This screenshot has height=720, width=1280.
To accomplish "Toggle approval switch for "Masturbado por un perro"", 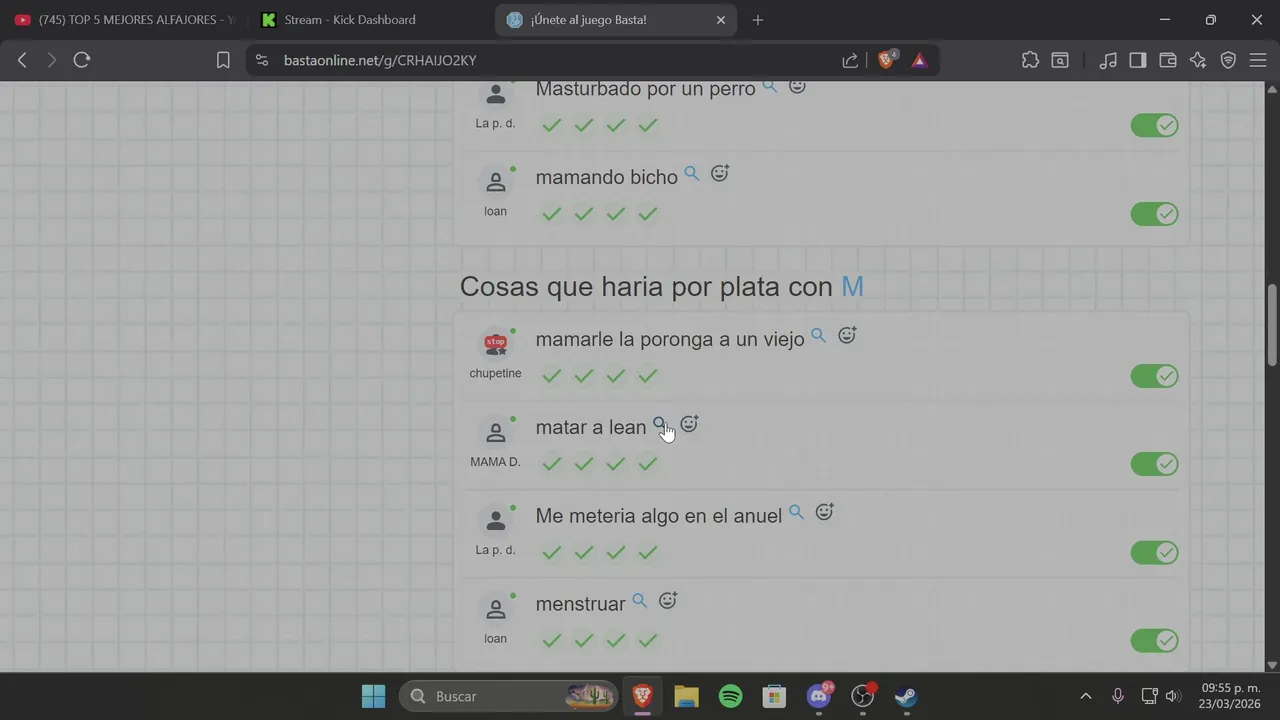I will [1154, 125].
